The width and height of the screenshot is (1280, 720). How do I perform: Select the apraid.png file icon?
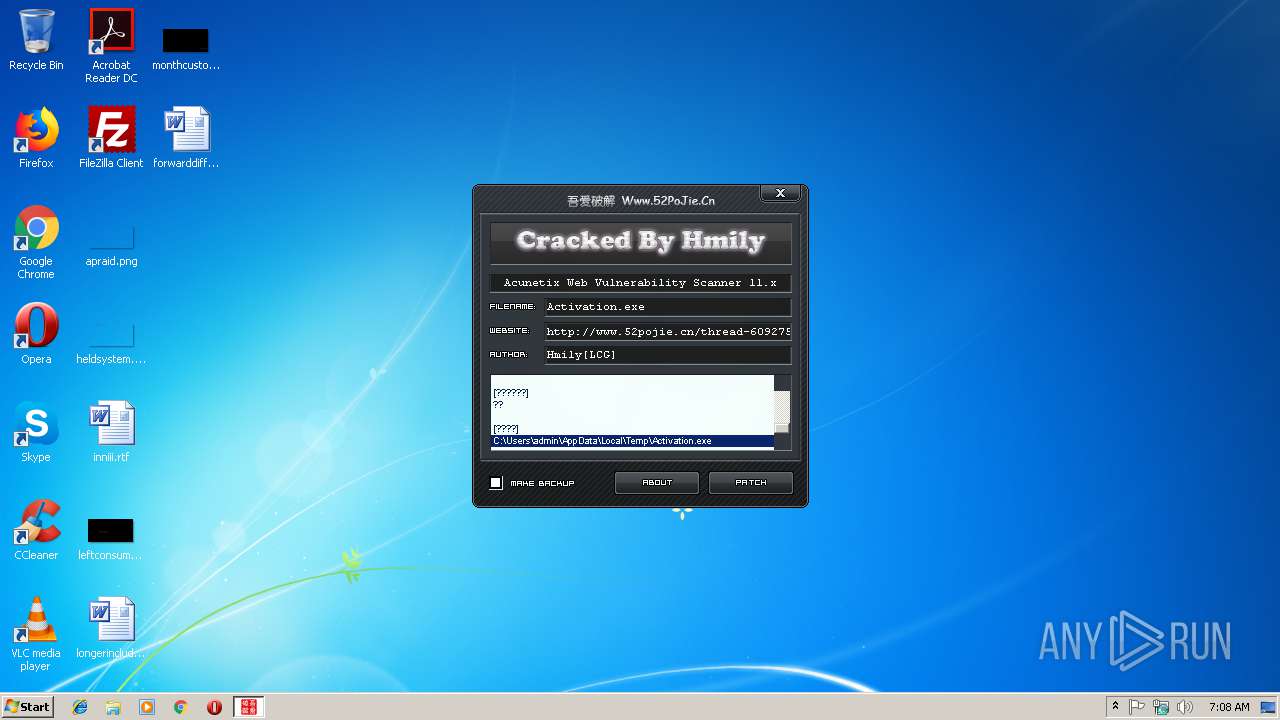[111, 246]
